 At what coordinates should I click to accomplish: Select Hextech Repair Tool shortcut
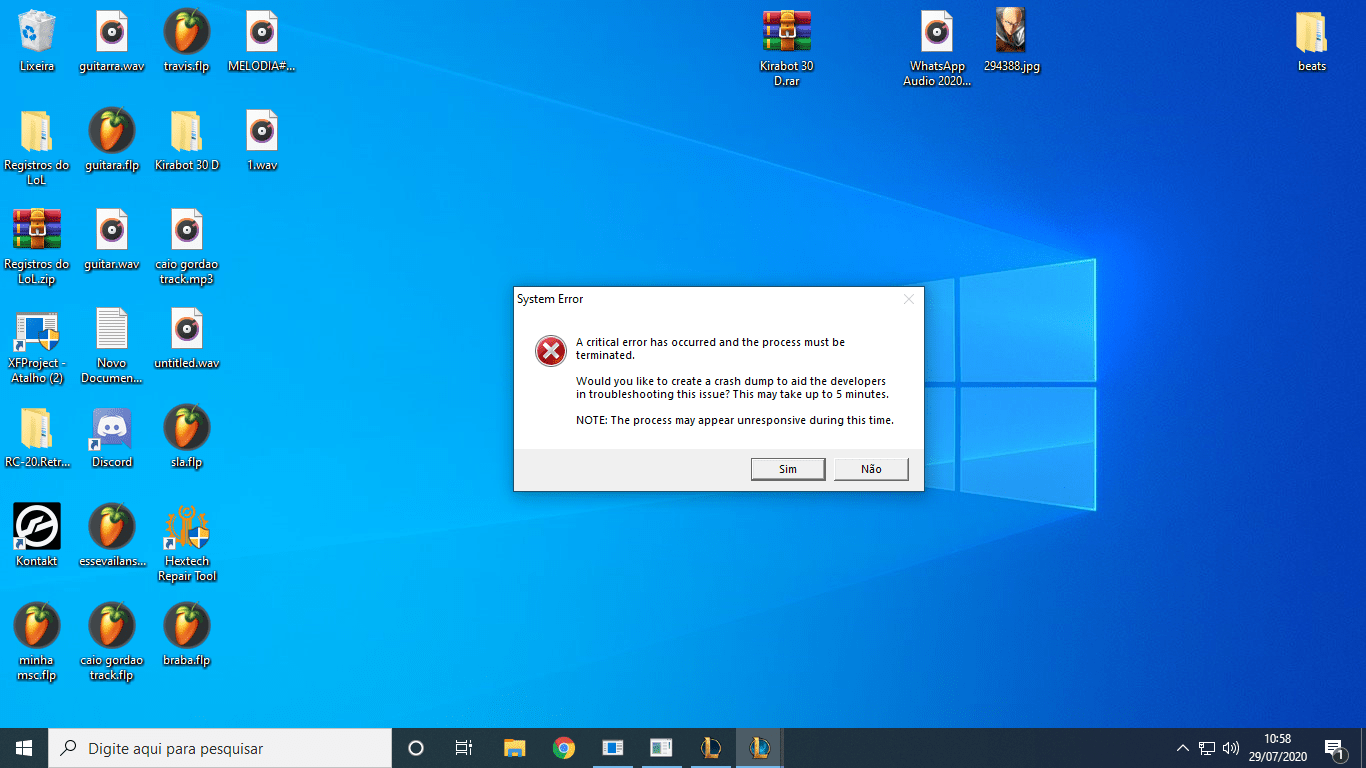point(187,543)
